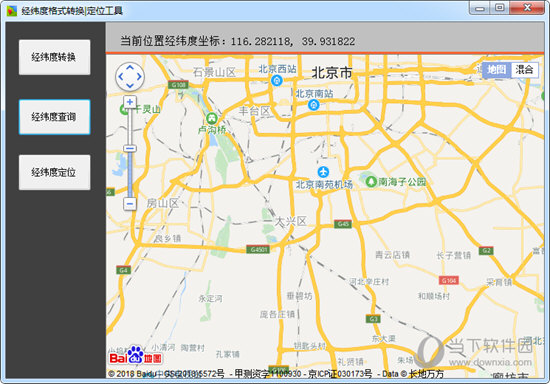
Task: Click the 孔家镇 label on the map
Action: point(228,354)
